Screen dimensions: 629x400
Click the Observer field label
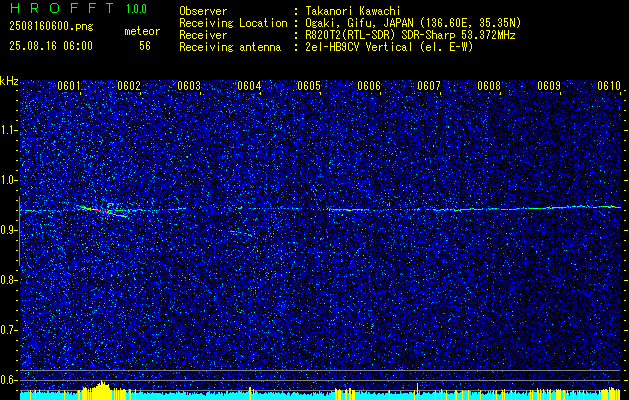coord(203,11)
